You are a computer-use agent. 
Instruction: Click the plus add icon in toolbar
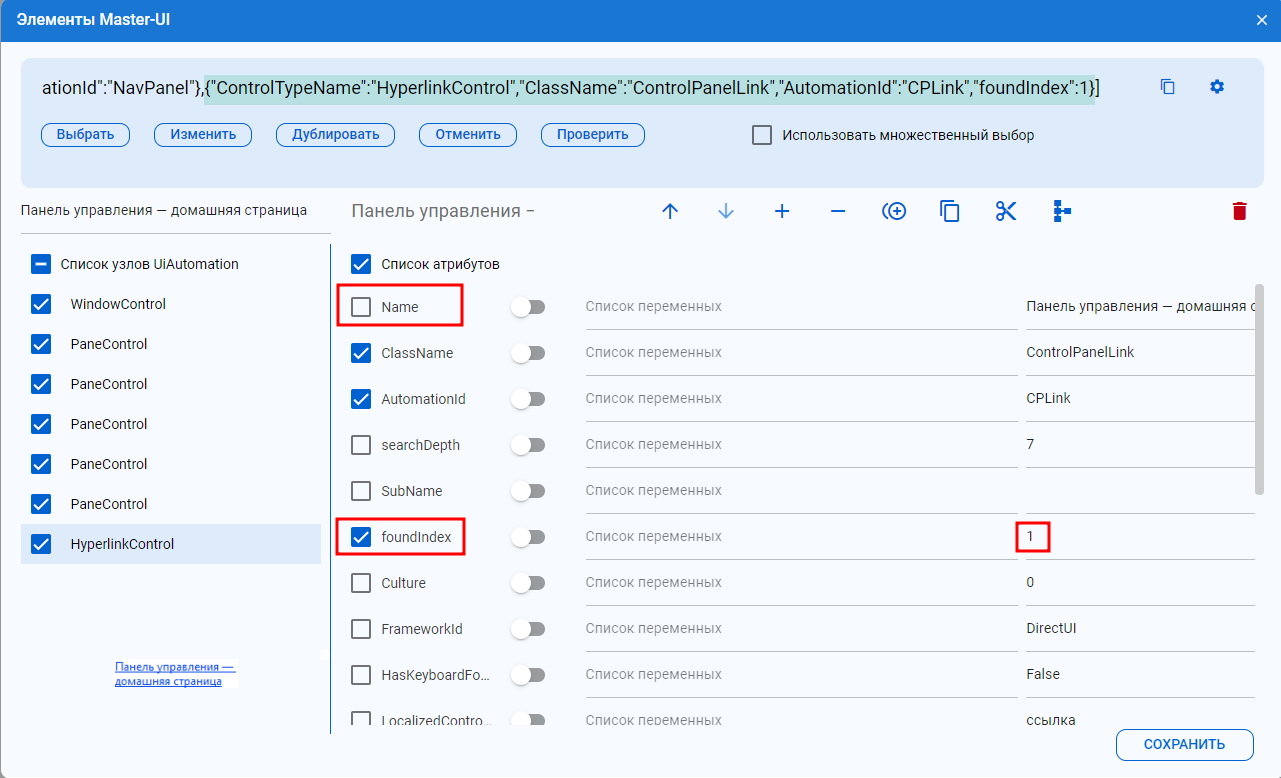tap(782, 211)
